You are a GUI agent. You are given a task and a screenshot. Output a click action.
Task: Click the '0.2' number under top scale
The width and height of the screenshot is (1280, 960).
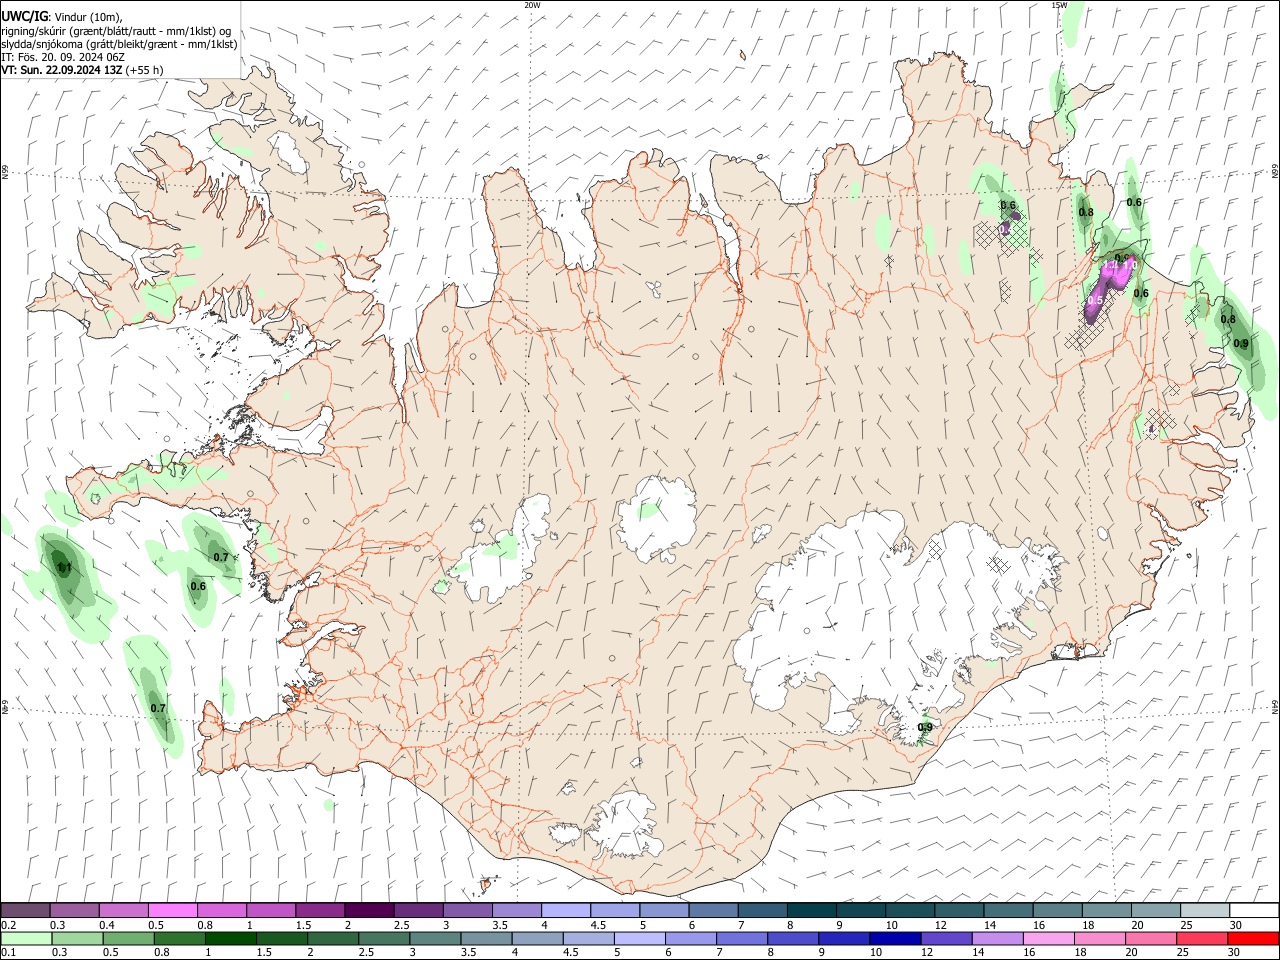coord(8,925)
